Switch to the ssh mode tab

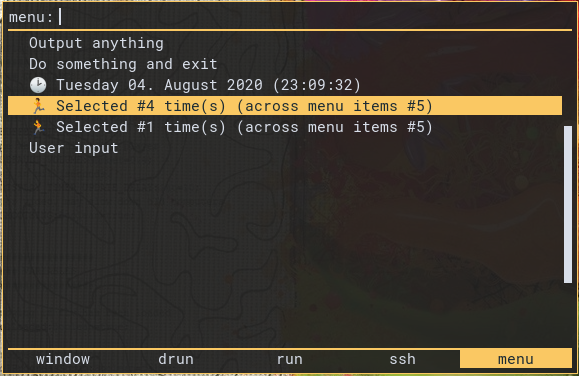pyautogui.click(x=402, y=359)
